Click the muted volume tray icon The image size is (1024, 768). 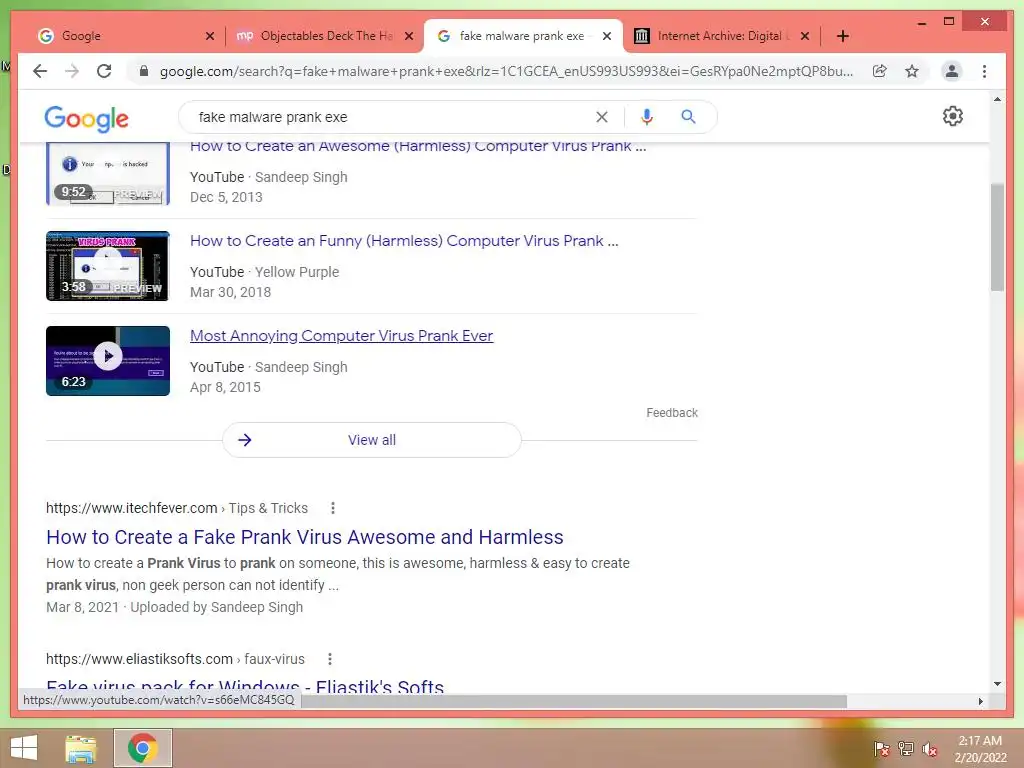[x=929, y=748]
